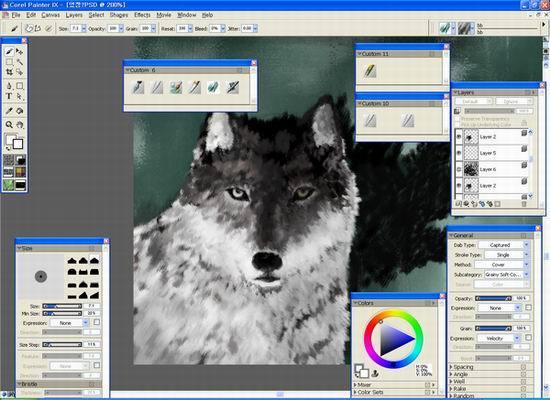Open the File menu
550x400 pixels.
(16, 15)
